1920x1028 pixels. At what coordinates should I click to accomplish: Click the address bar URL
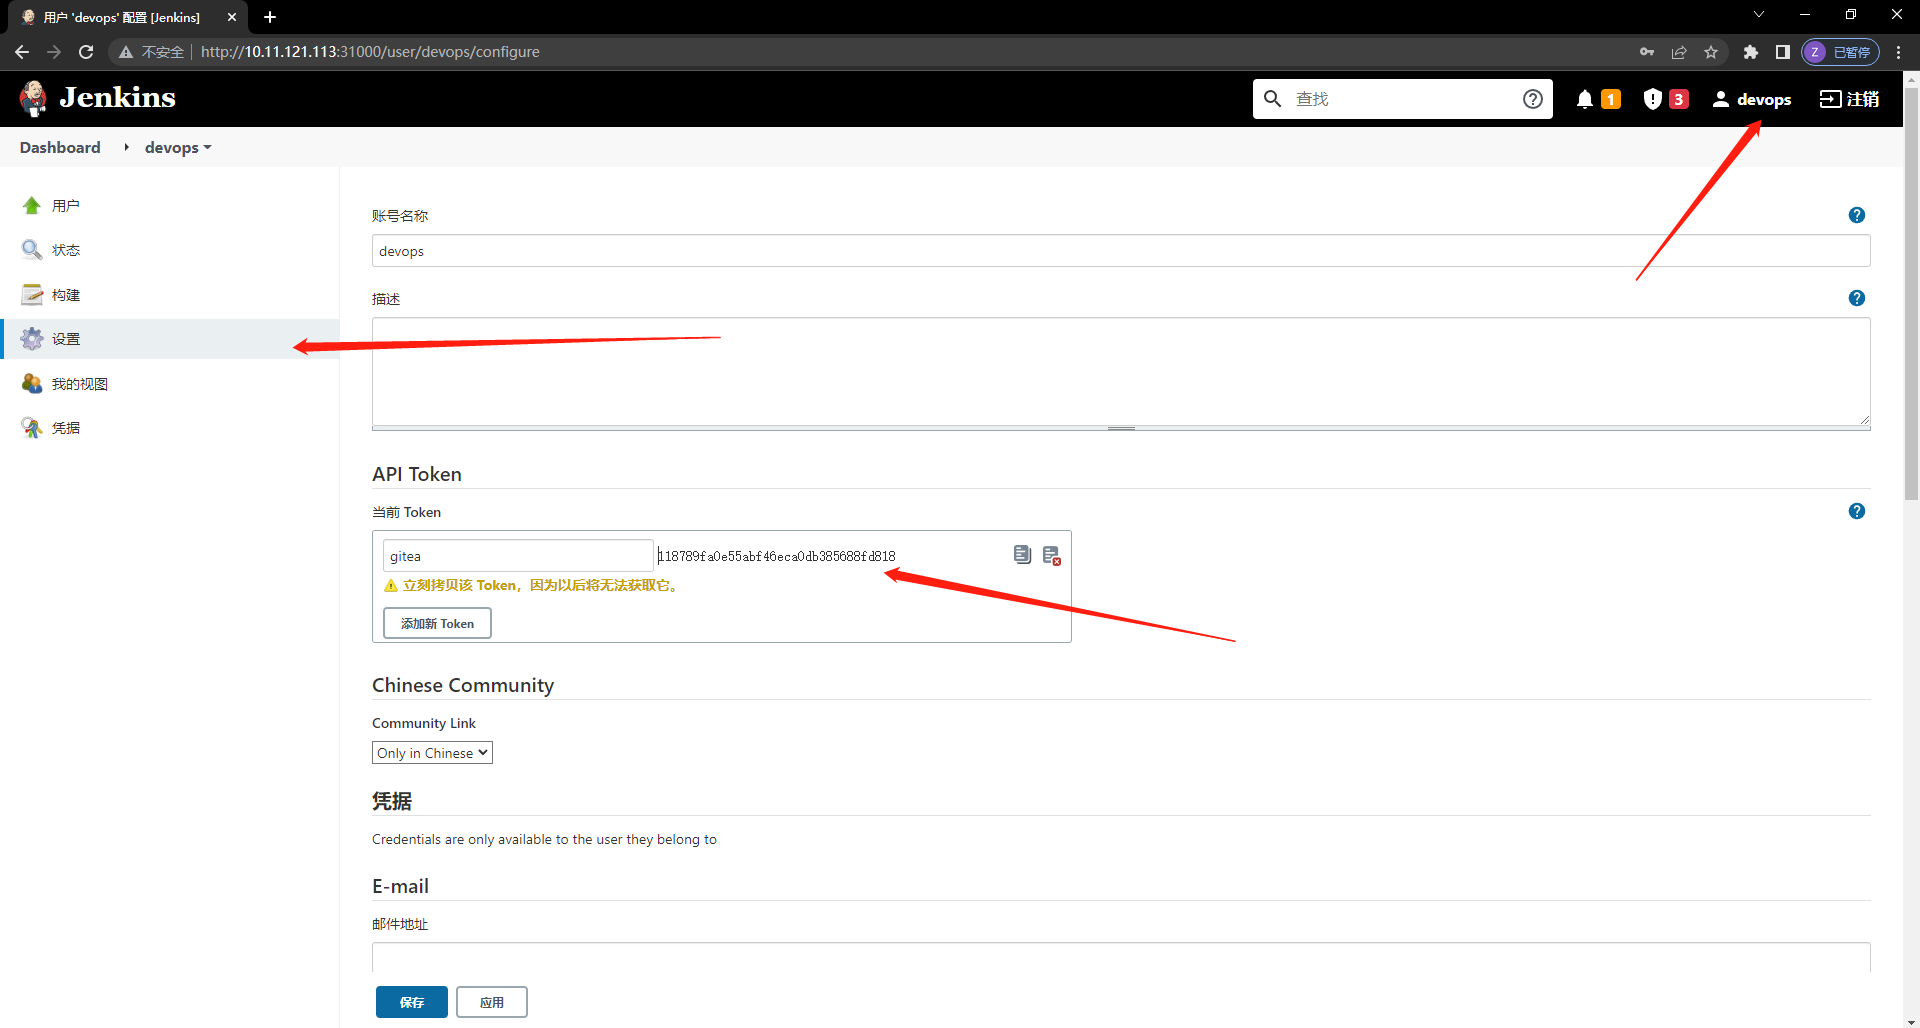[370, 52]
